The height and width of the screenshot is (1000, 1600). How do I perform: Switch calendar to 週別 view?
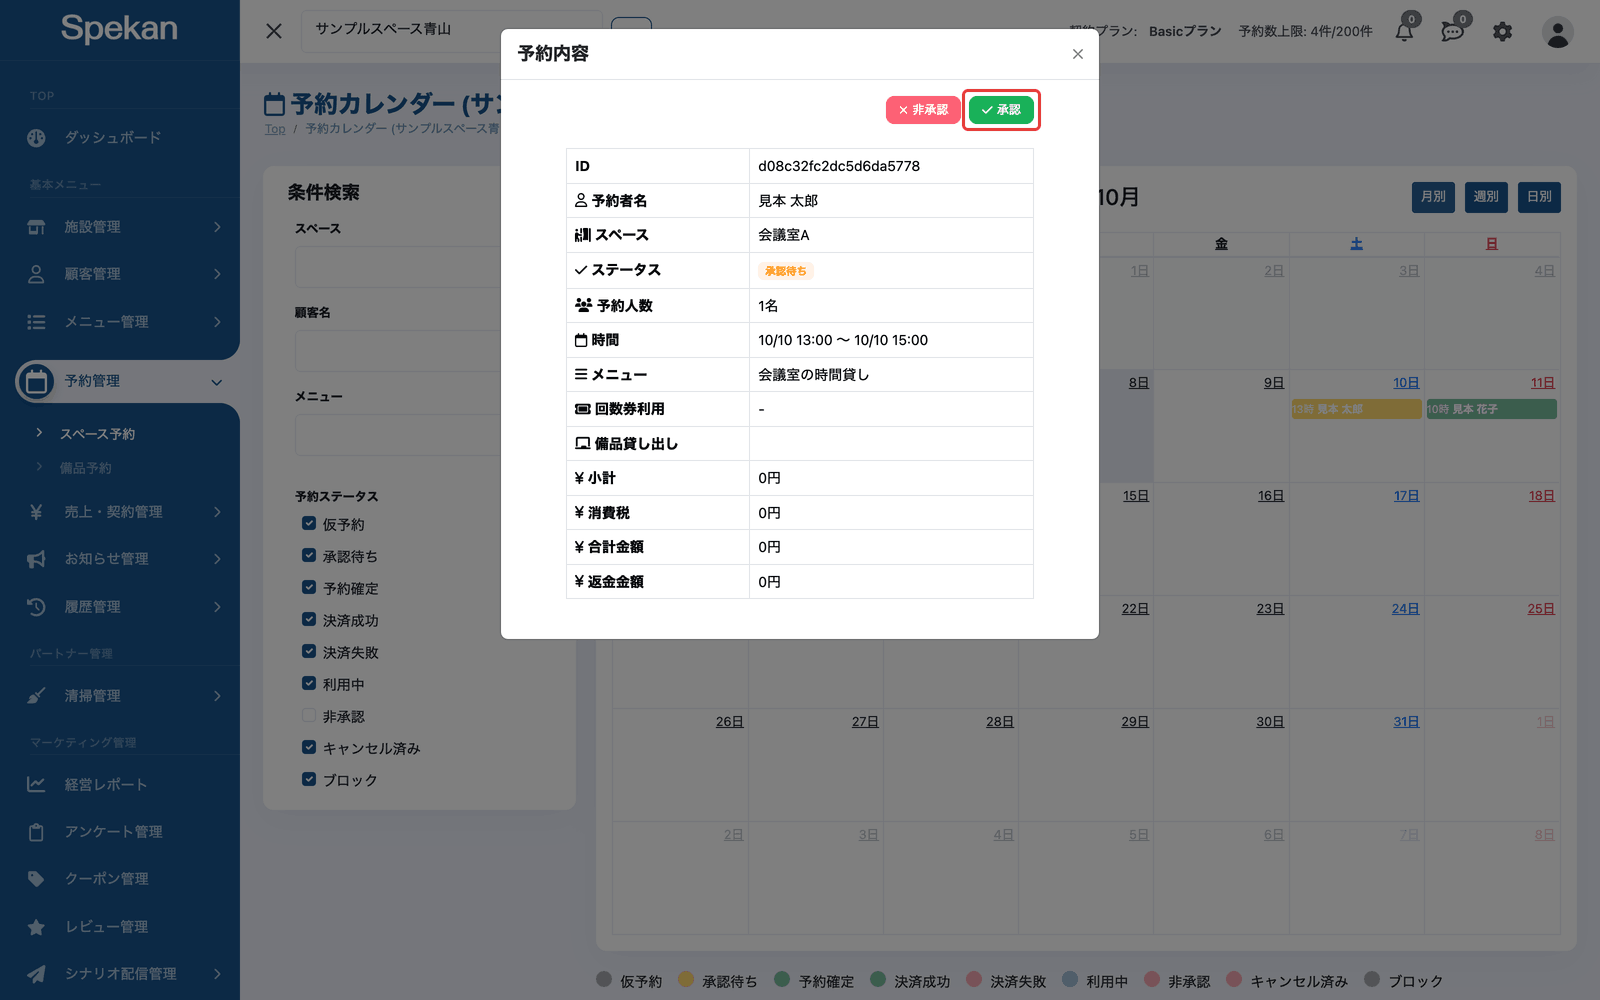click(1486, 197)
